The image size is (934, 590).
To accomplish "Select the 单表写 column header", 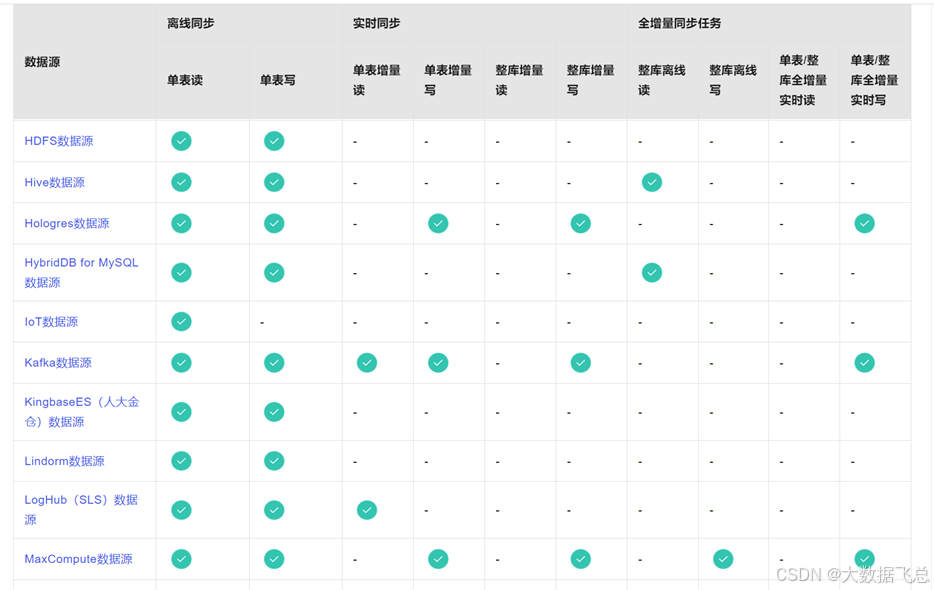I will coord(278,80).
